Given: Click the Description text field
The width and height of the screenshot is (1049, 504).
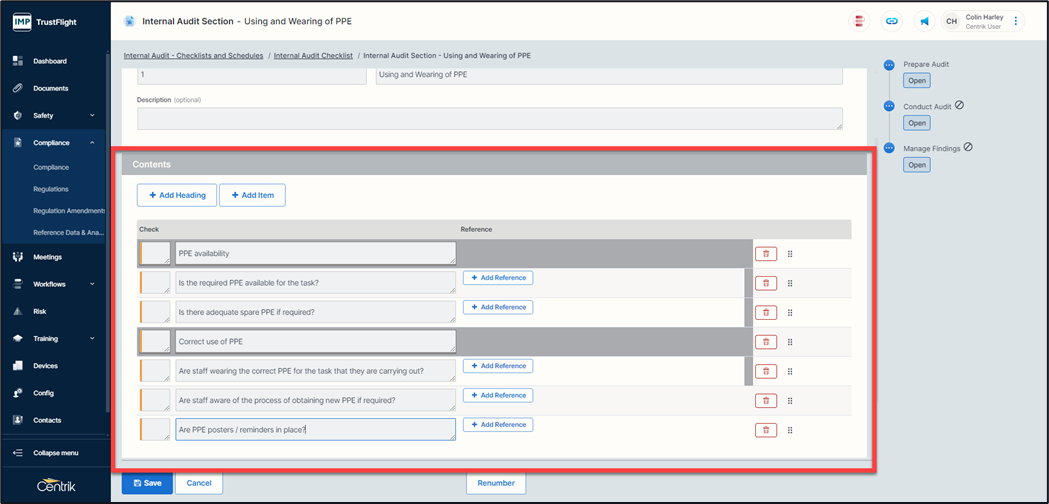Looking at the screenshot, I should coord(489,118).
